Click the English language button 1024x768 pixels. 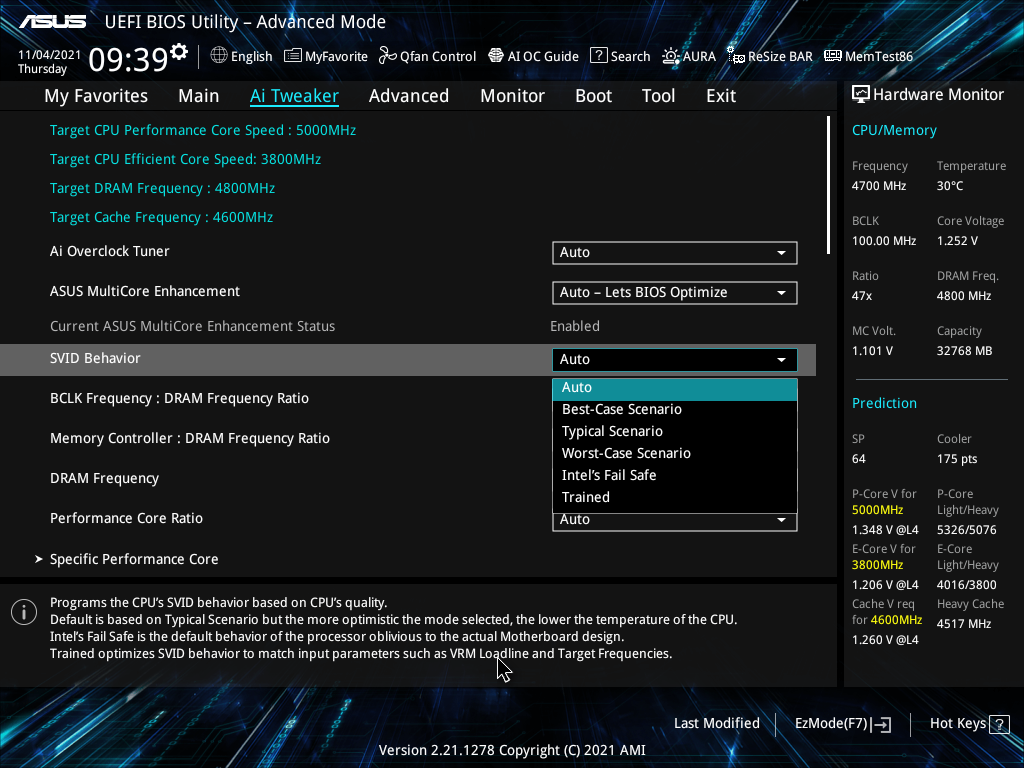tap(241, 56)
